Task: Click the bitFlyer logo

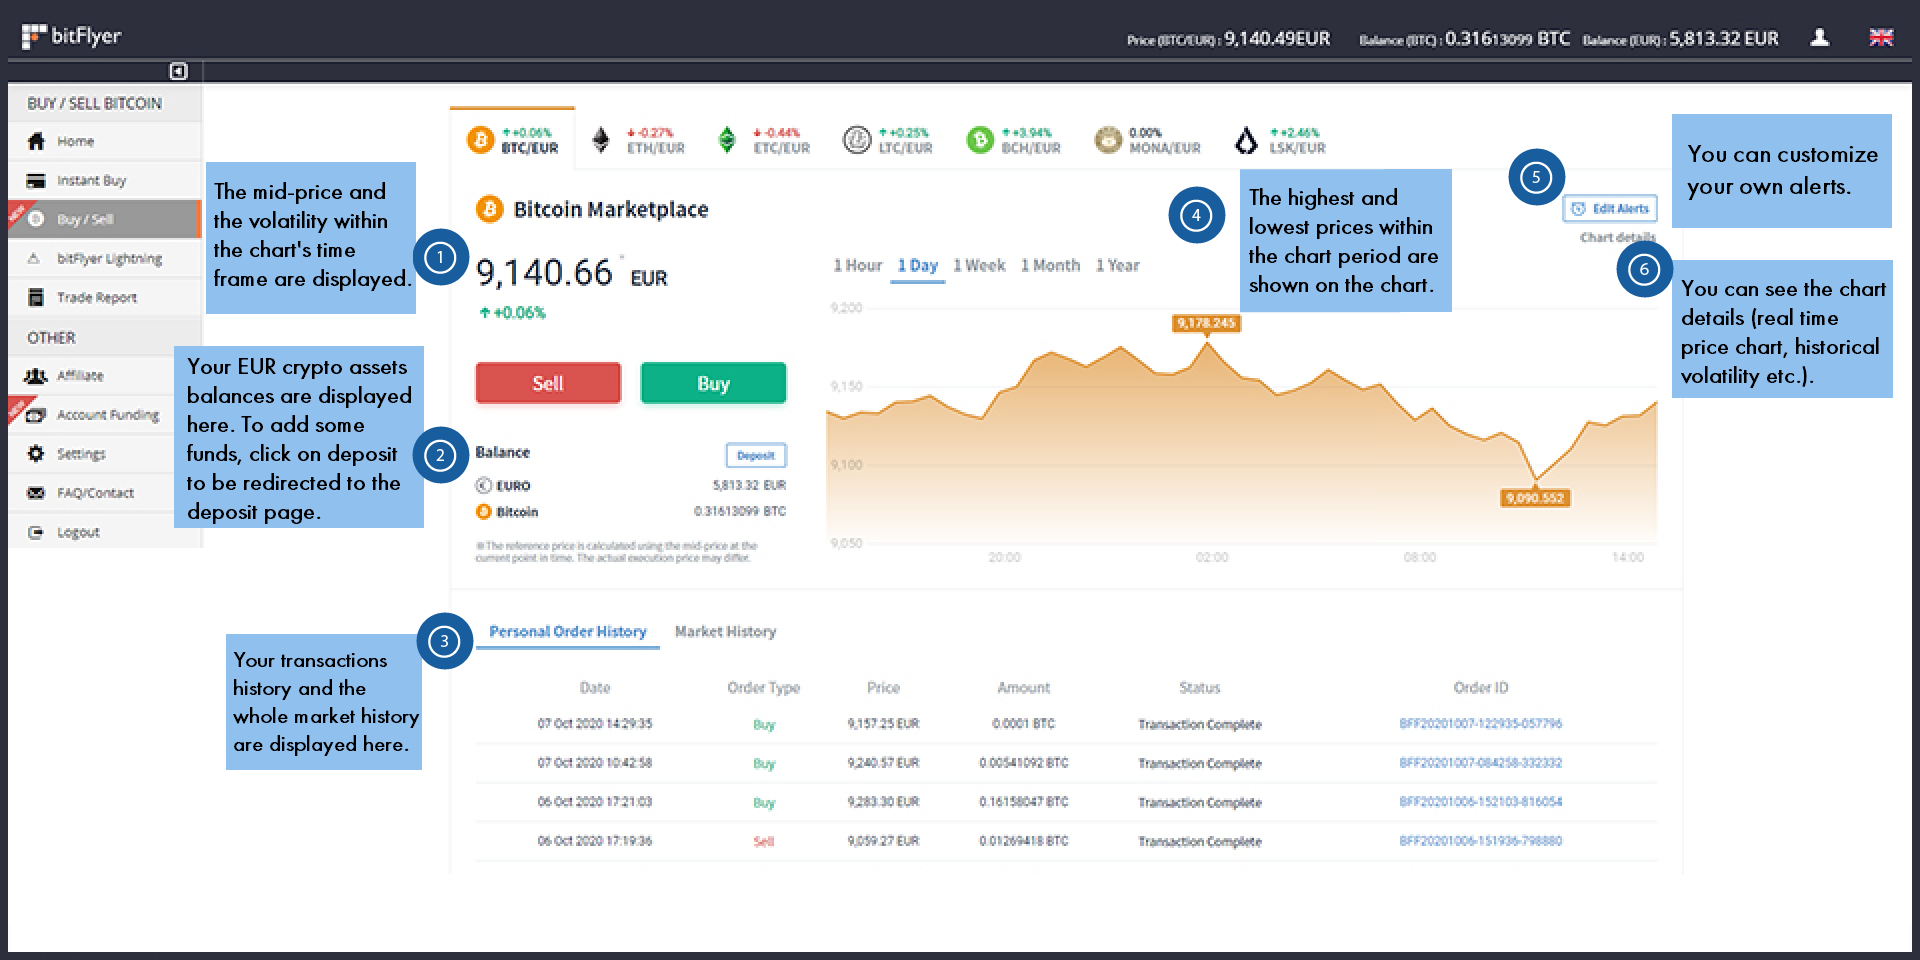Action: click(x=70, y=34)
